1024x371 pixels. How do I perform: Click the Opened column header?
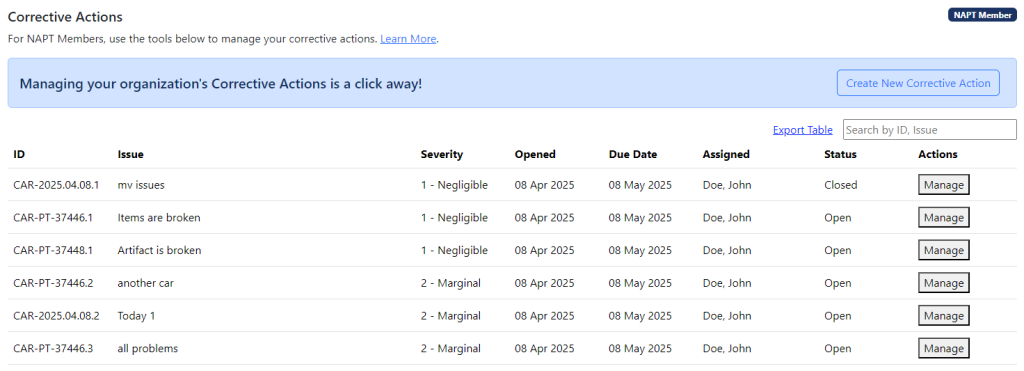tap(535, 155)
